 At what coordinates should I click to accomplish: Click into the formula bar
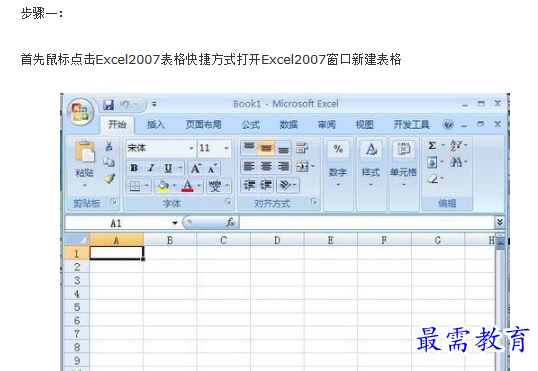tap(366, 223)
